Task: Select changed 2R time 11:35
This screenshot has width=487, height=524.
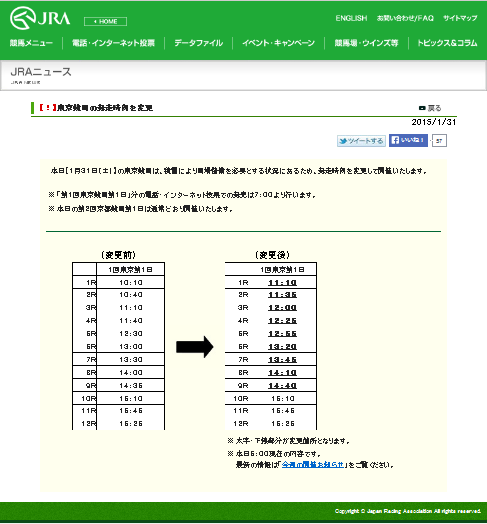Action: [282, 295]
